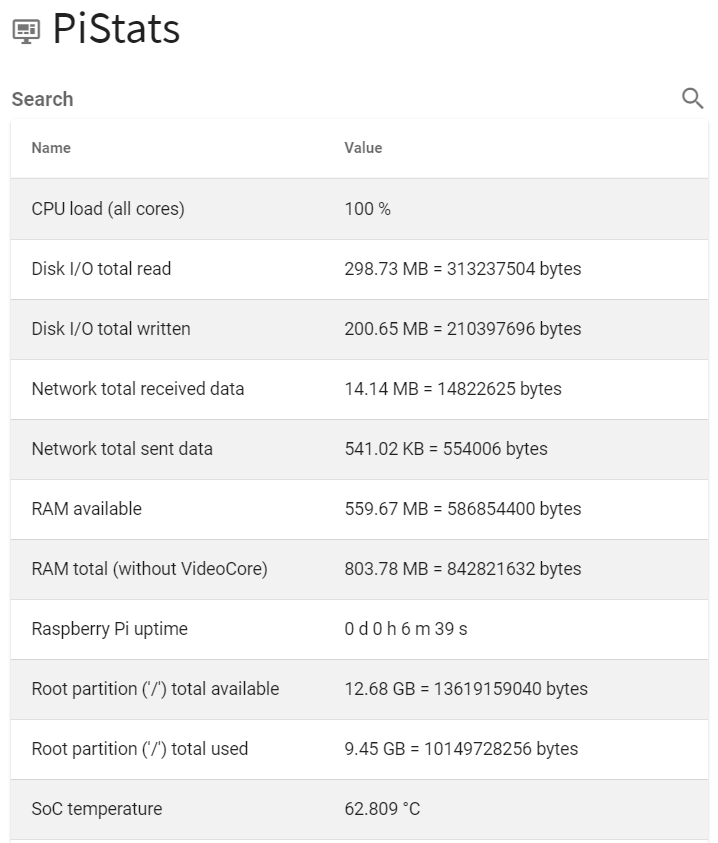Select the Disk I/O total written row
Image resolution: width=718 pixels, height=843 pixels.
coord(359,330)
